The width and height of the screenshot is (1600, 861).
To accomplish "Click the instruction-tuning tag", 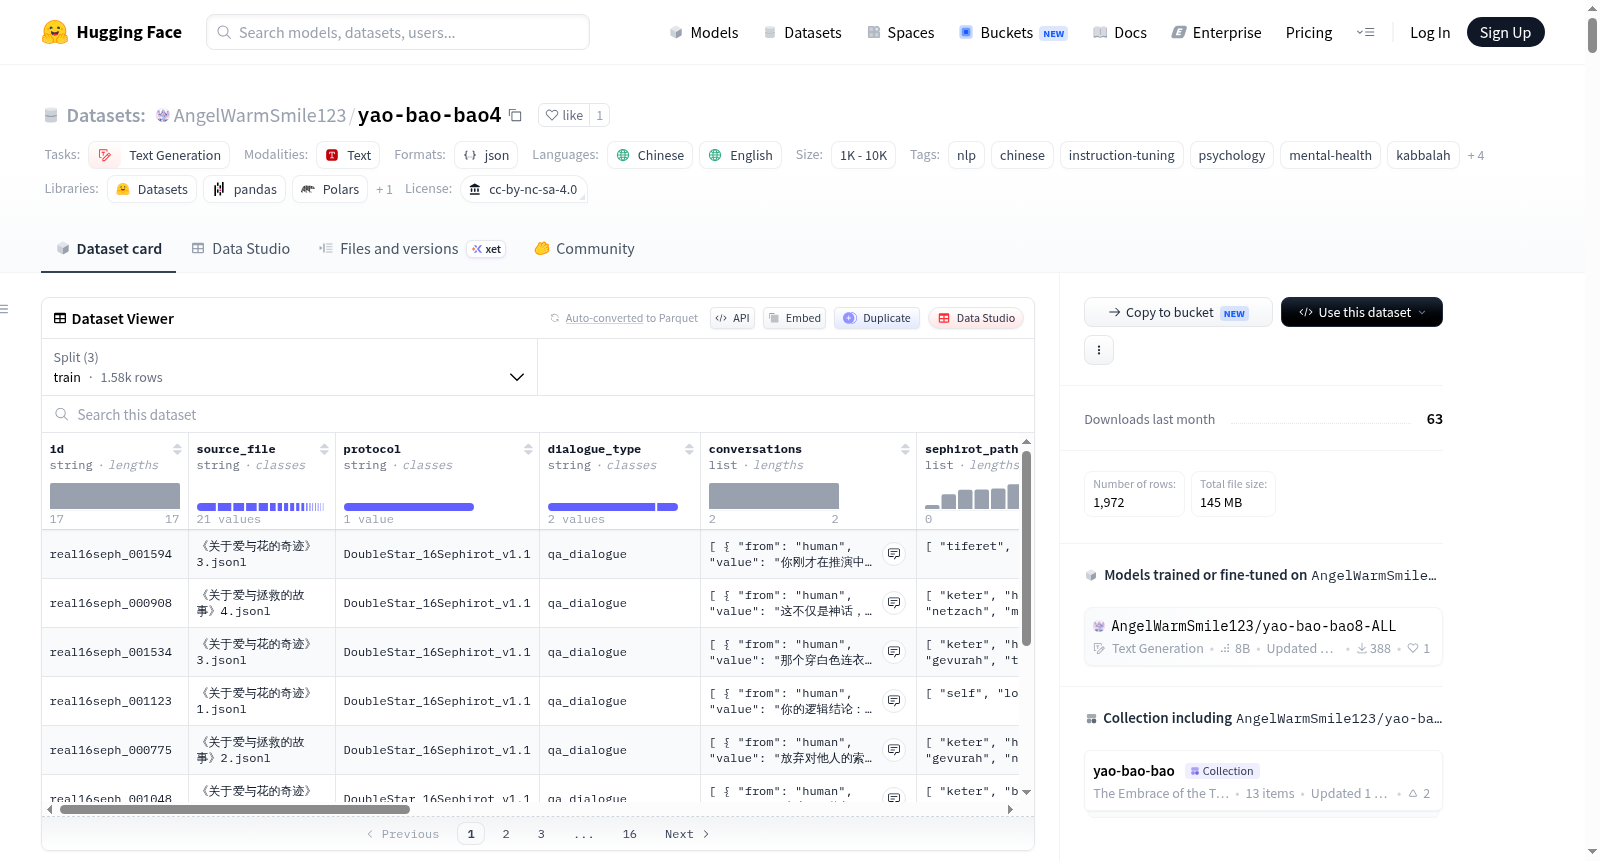I will point(1121,155).
